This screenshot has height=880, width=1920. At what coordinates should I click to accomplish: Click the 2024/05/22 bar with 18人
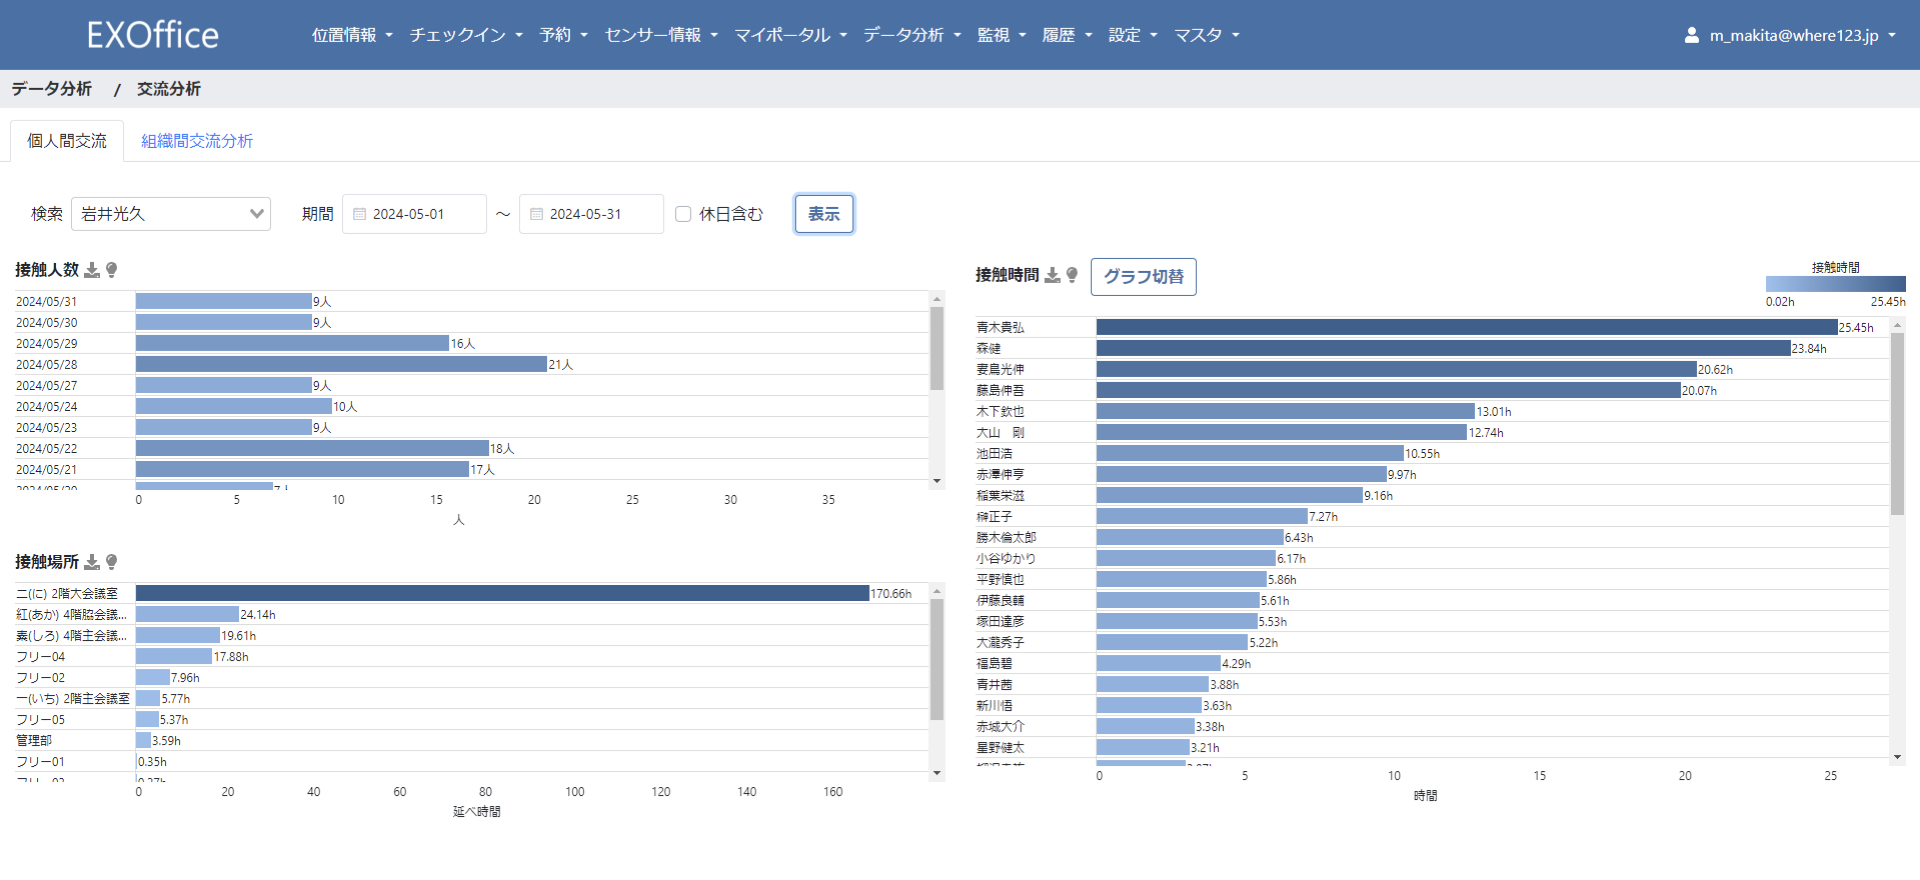(x=312, y=448)
